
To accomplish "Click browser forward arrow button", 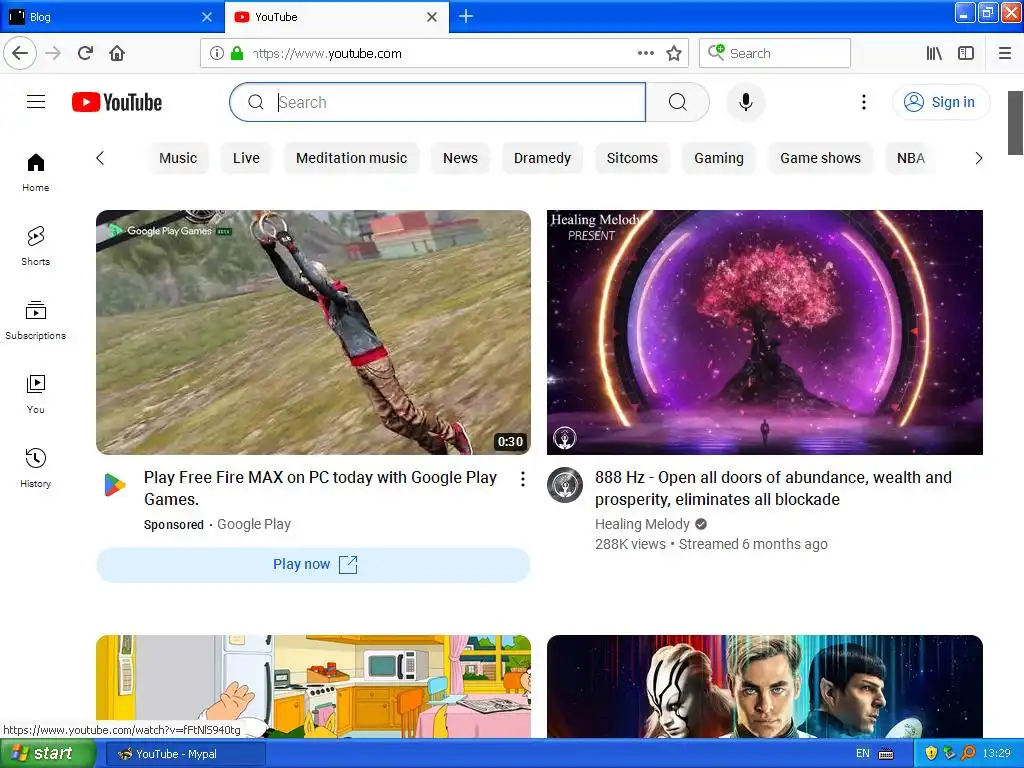I will click(53, 53).
